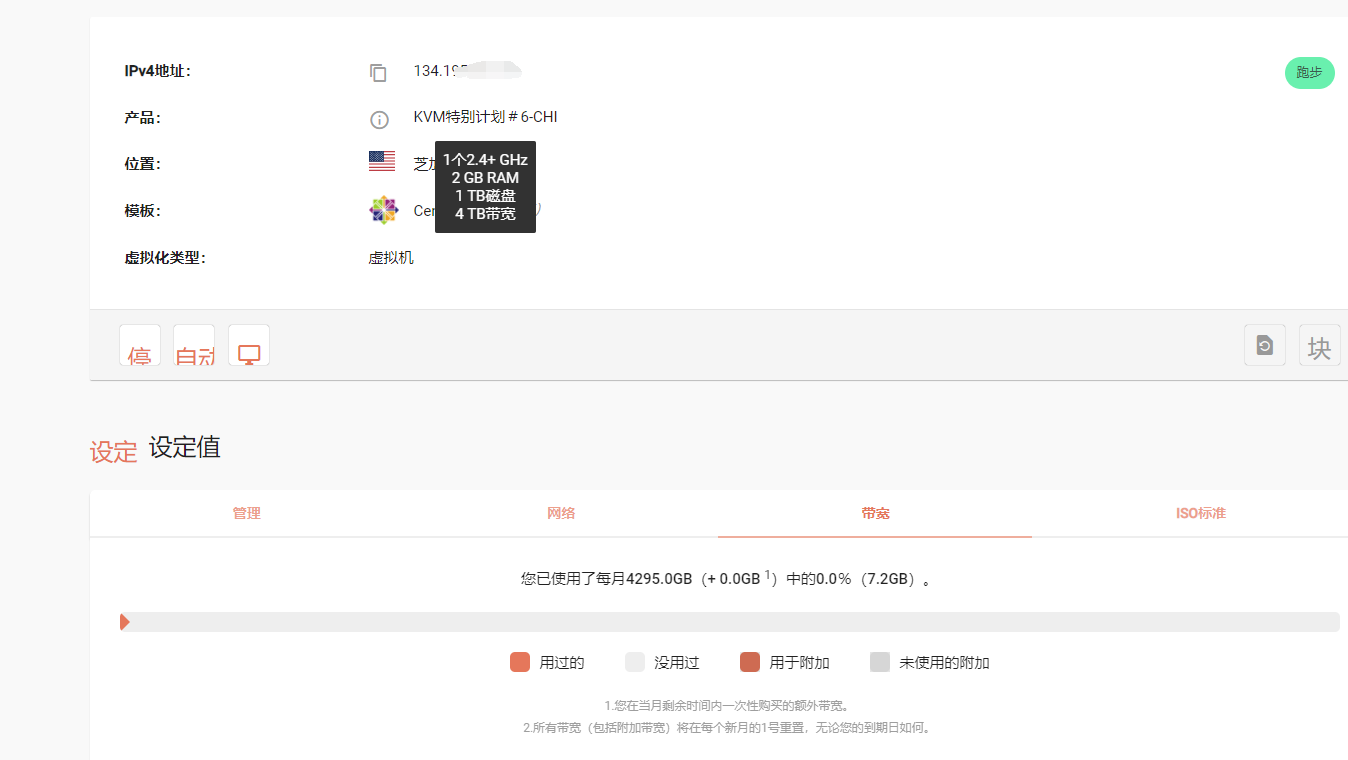1348x760 pixels.
Task: Open the 网络 tab
Action: (x=561, y=513)
